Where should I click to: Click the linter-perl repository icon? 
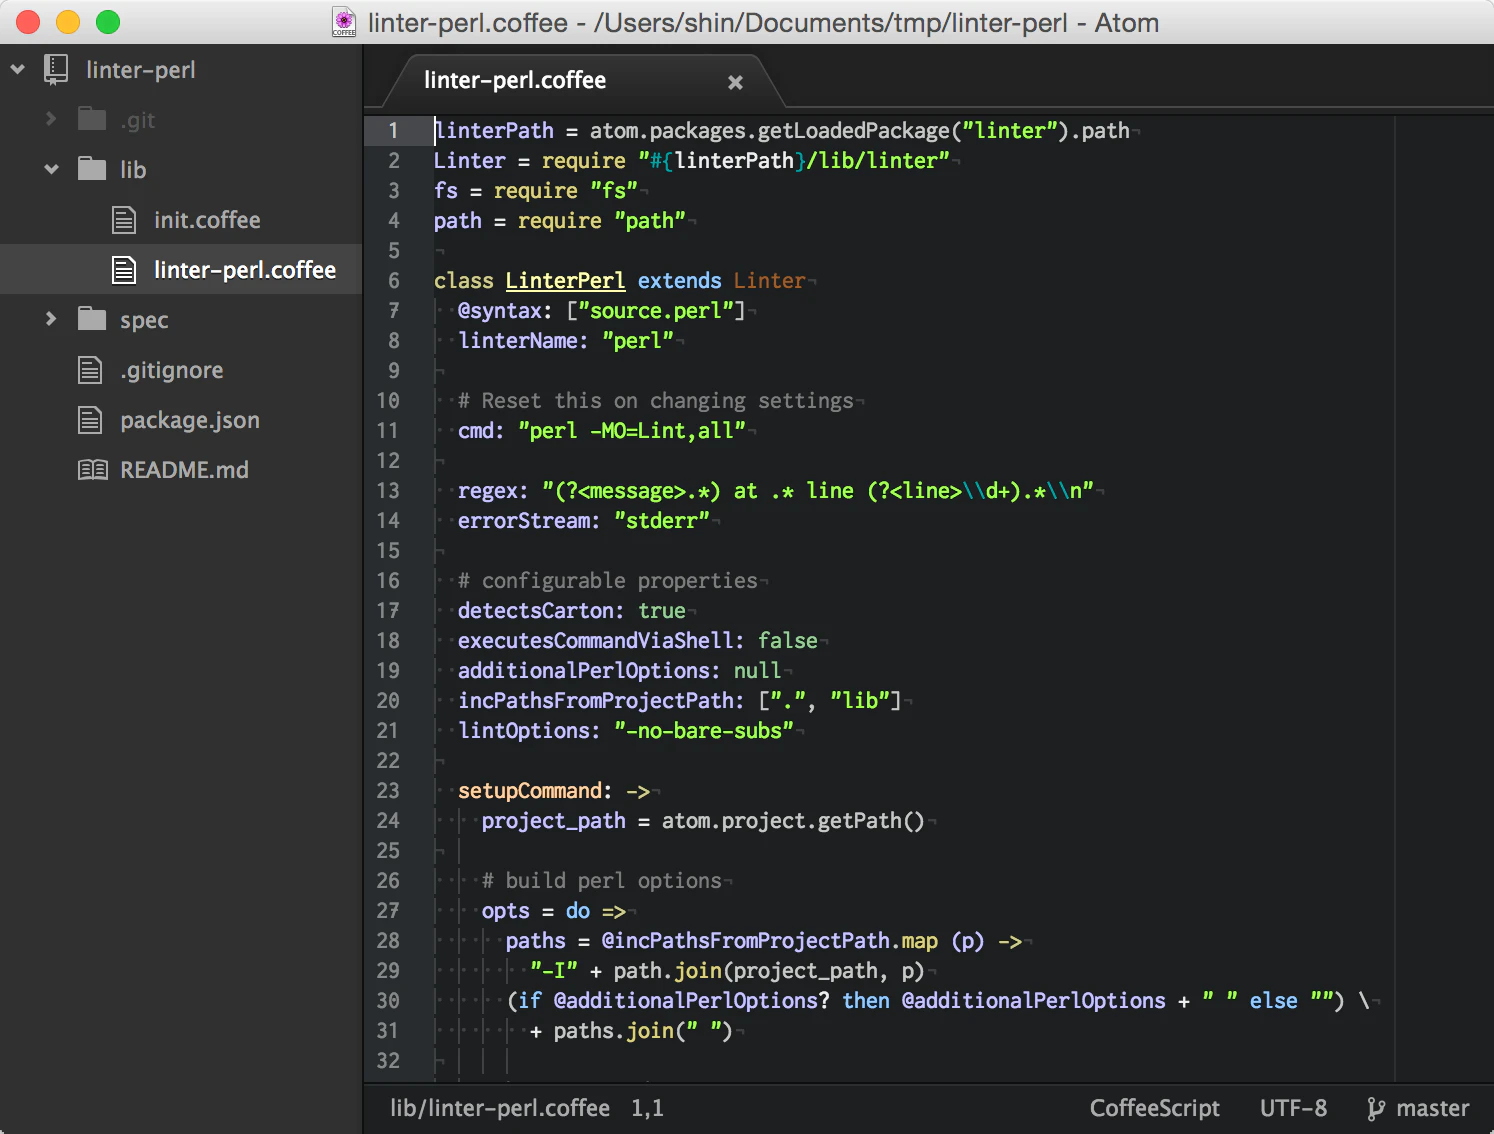[56, 70]
